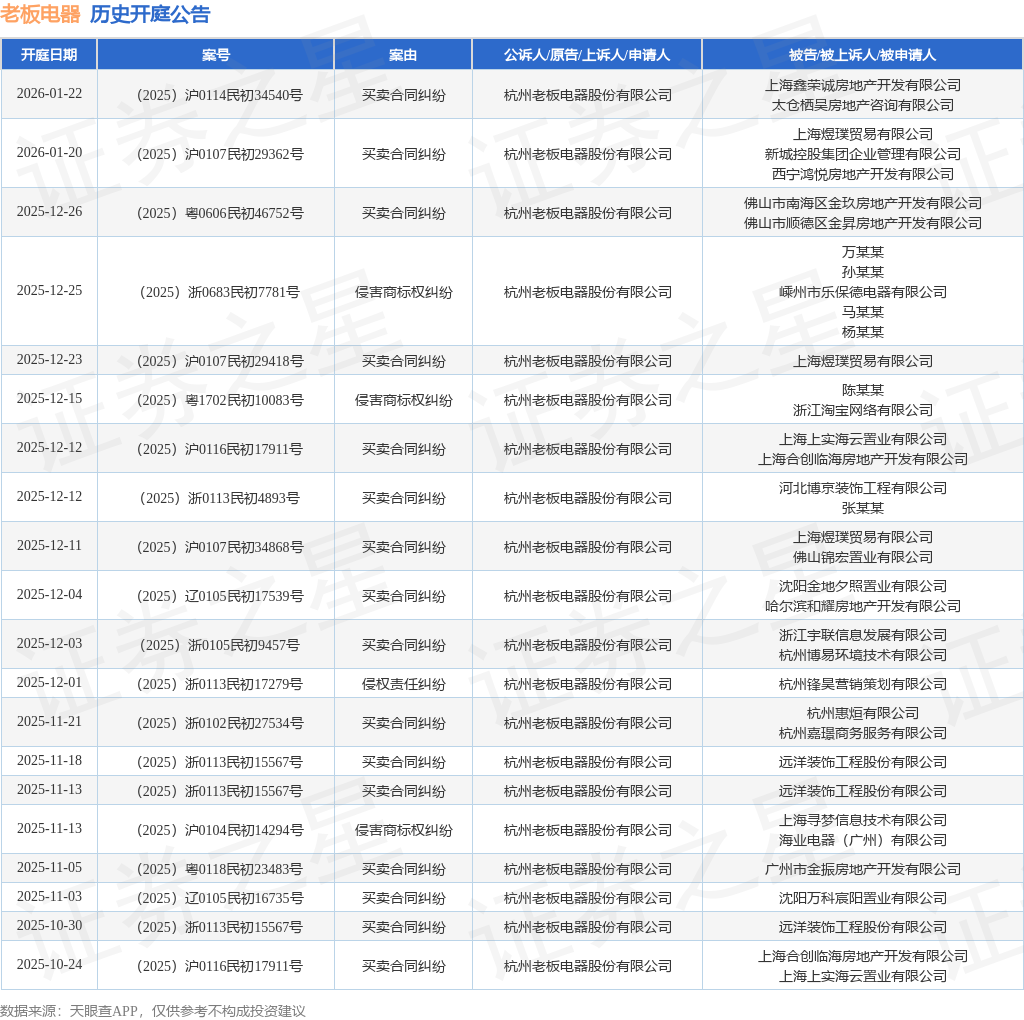Click the 案号 column header
This screenshot has height=1020, width=1024.
pyautogui.click(x=216, y=55)
